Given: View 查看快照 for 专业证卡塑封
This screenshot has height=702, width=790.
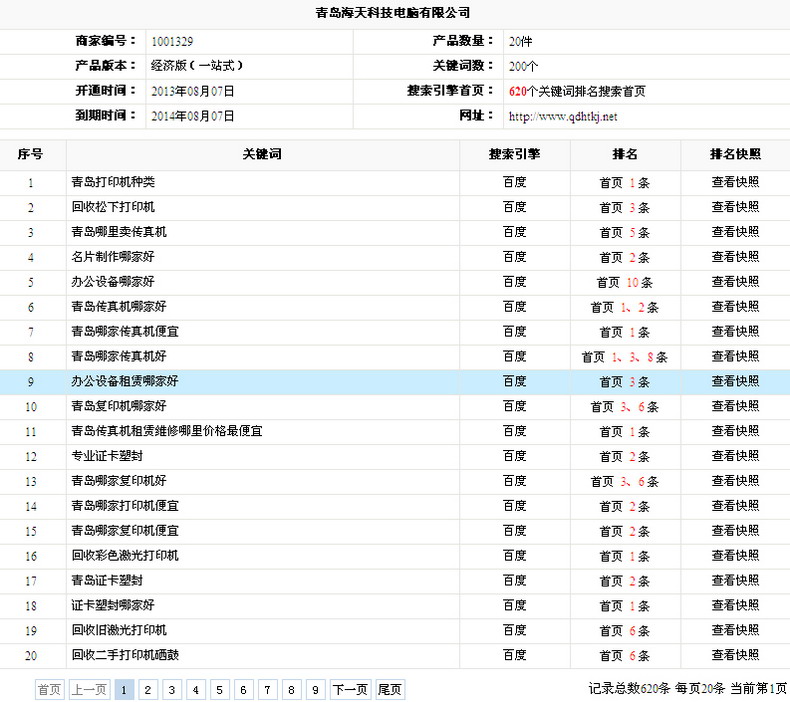Looking at the screenshot, I should pos(735,456).
